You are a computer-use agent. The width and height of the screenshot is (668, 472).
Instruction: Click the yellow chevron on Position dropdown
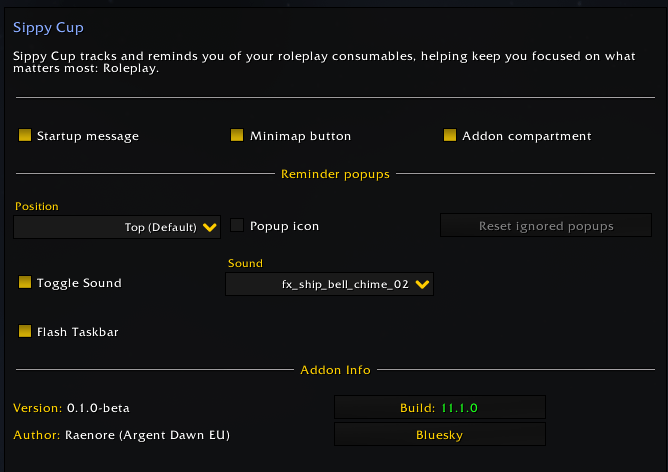pyautogui.click(x=210, y=227)
